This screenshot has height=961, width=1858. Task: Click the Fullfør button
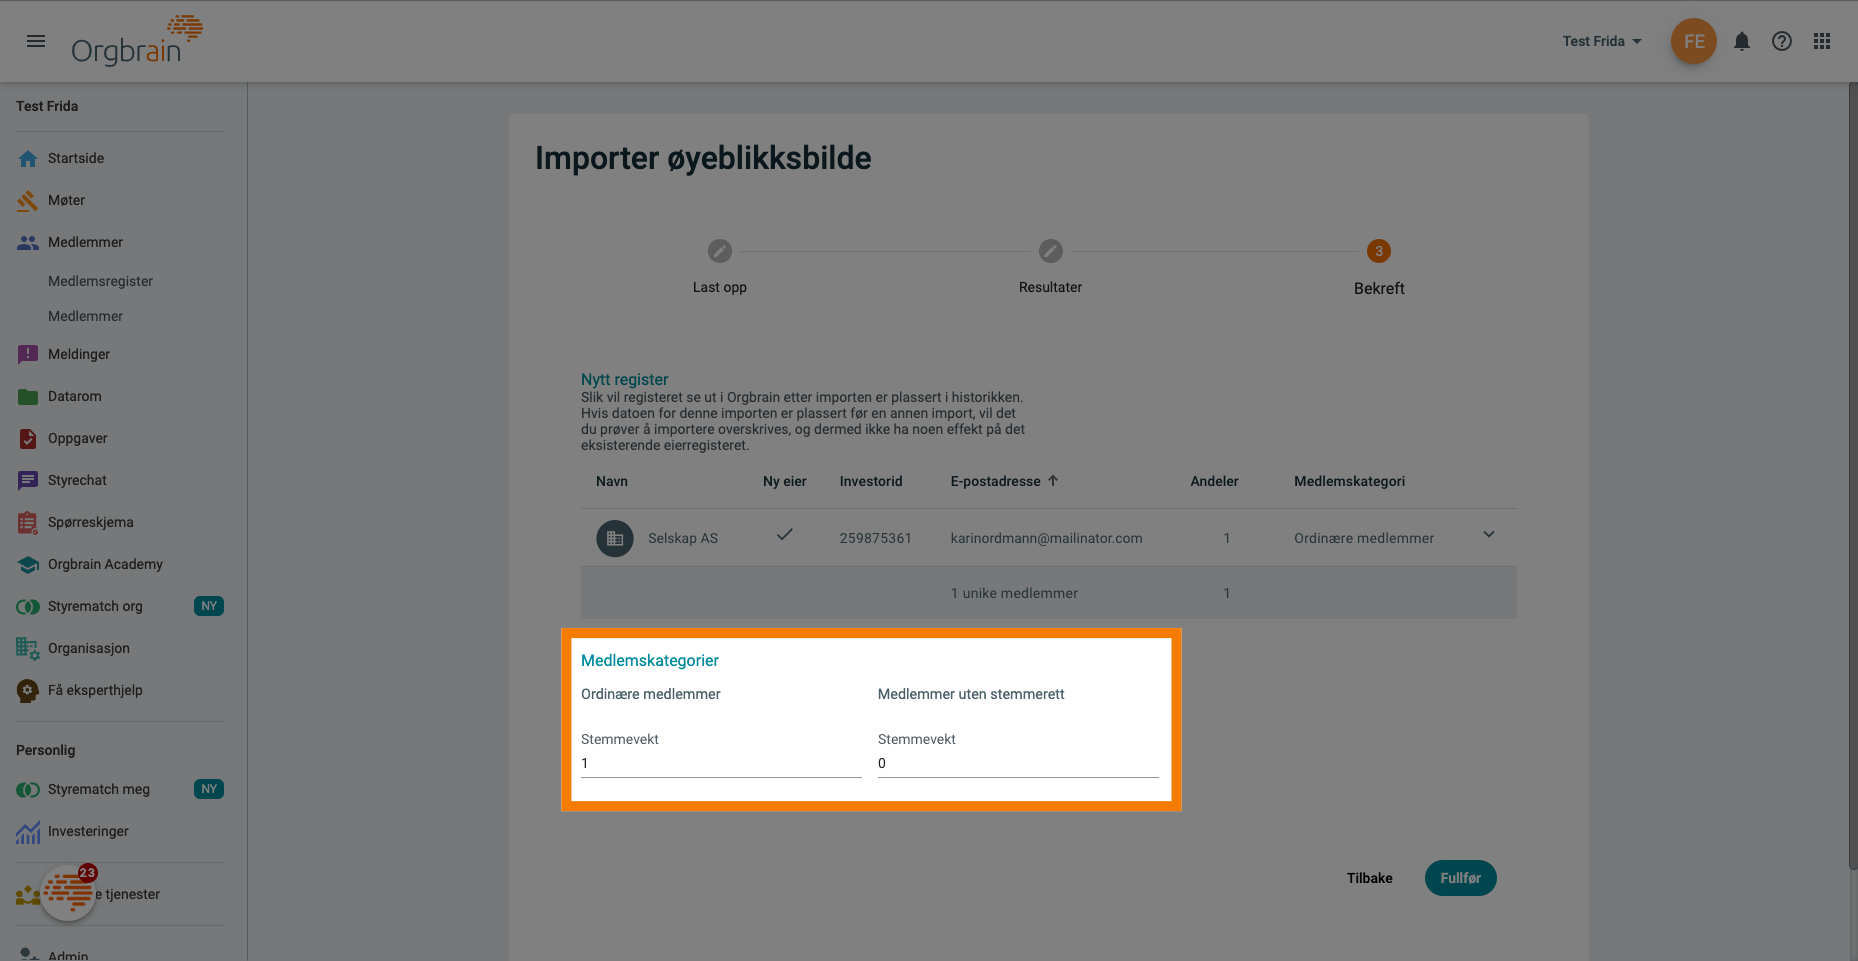click(x=1460, y=878)
